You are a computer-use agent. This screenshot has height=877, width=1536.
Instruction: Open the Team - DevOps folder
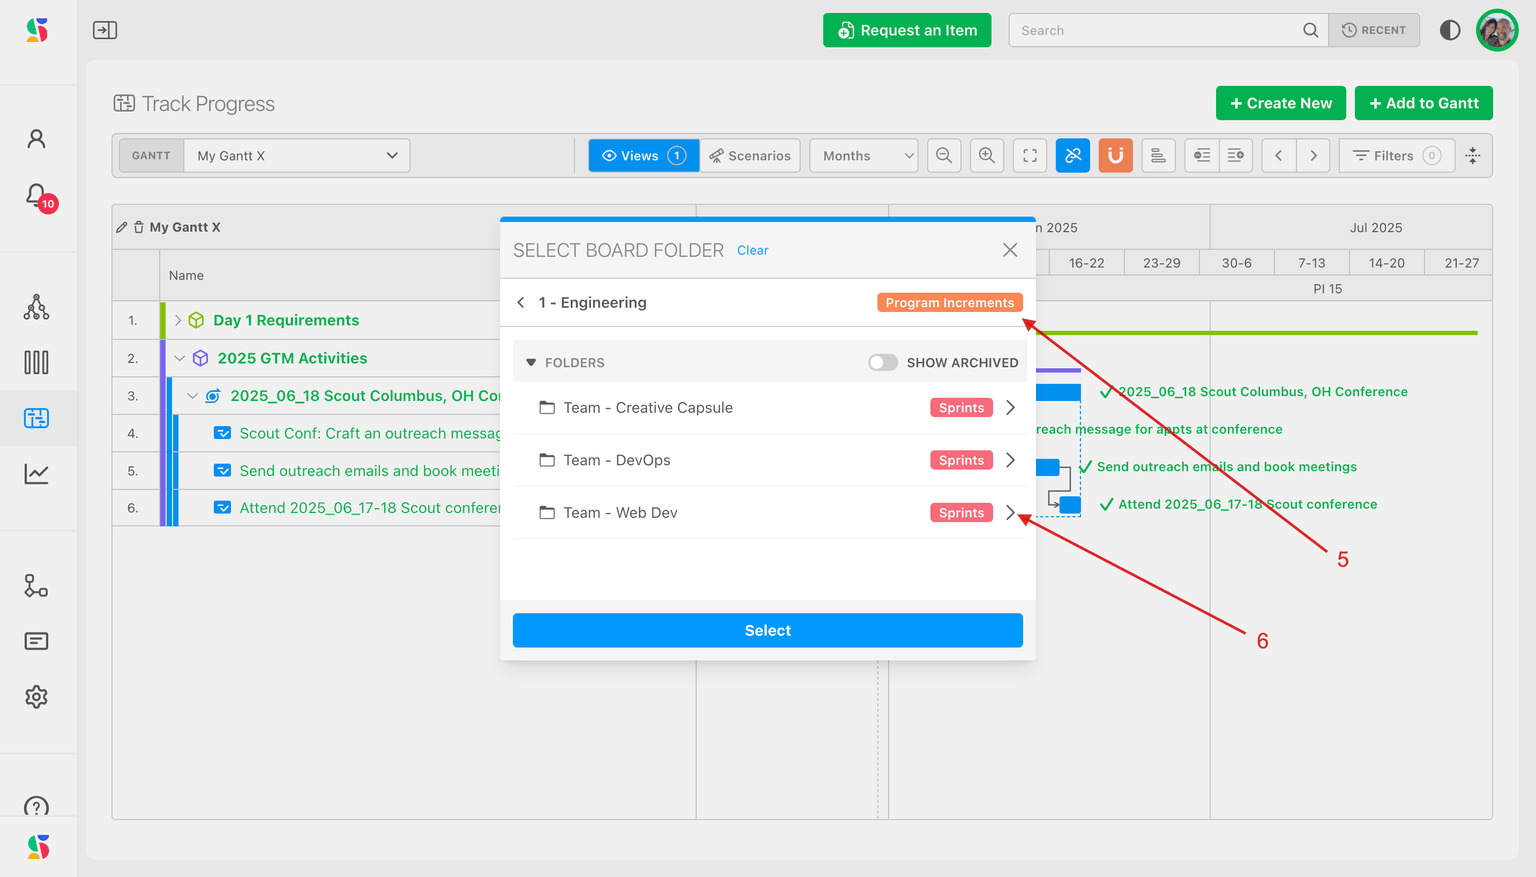pyautogui.click(x=1010, y=460)
